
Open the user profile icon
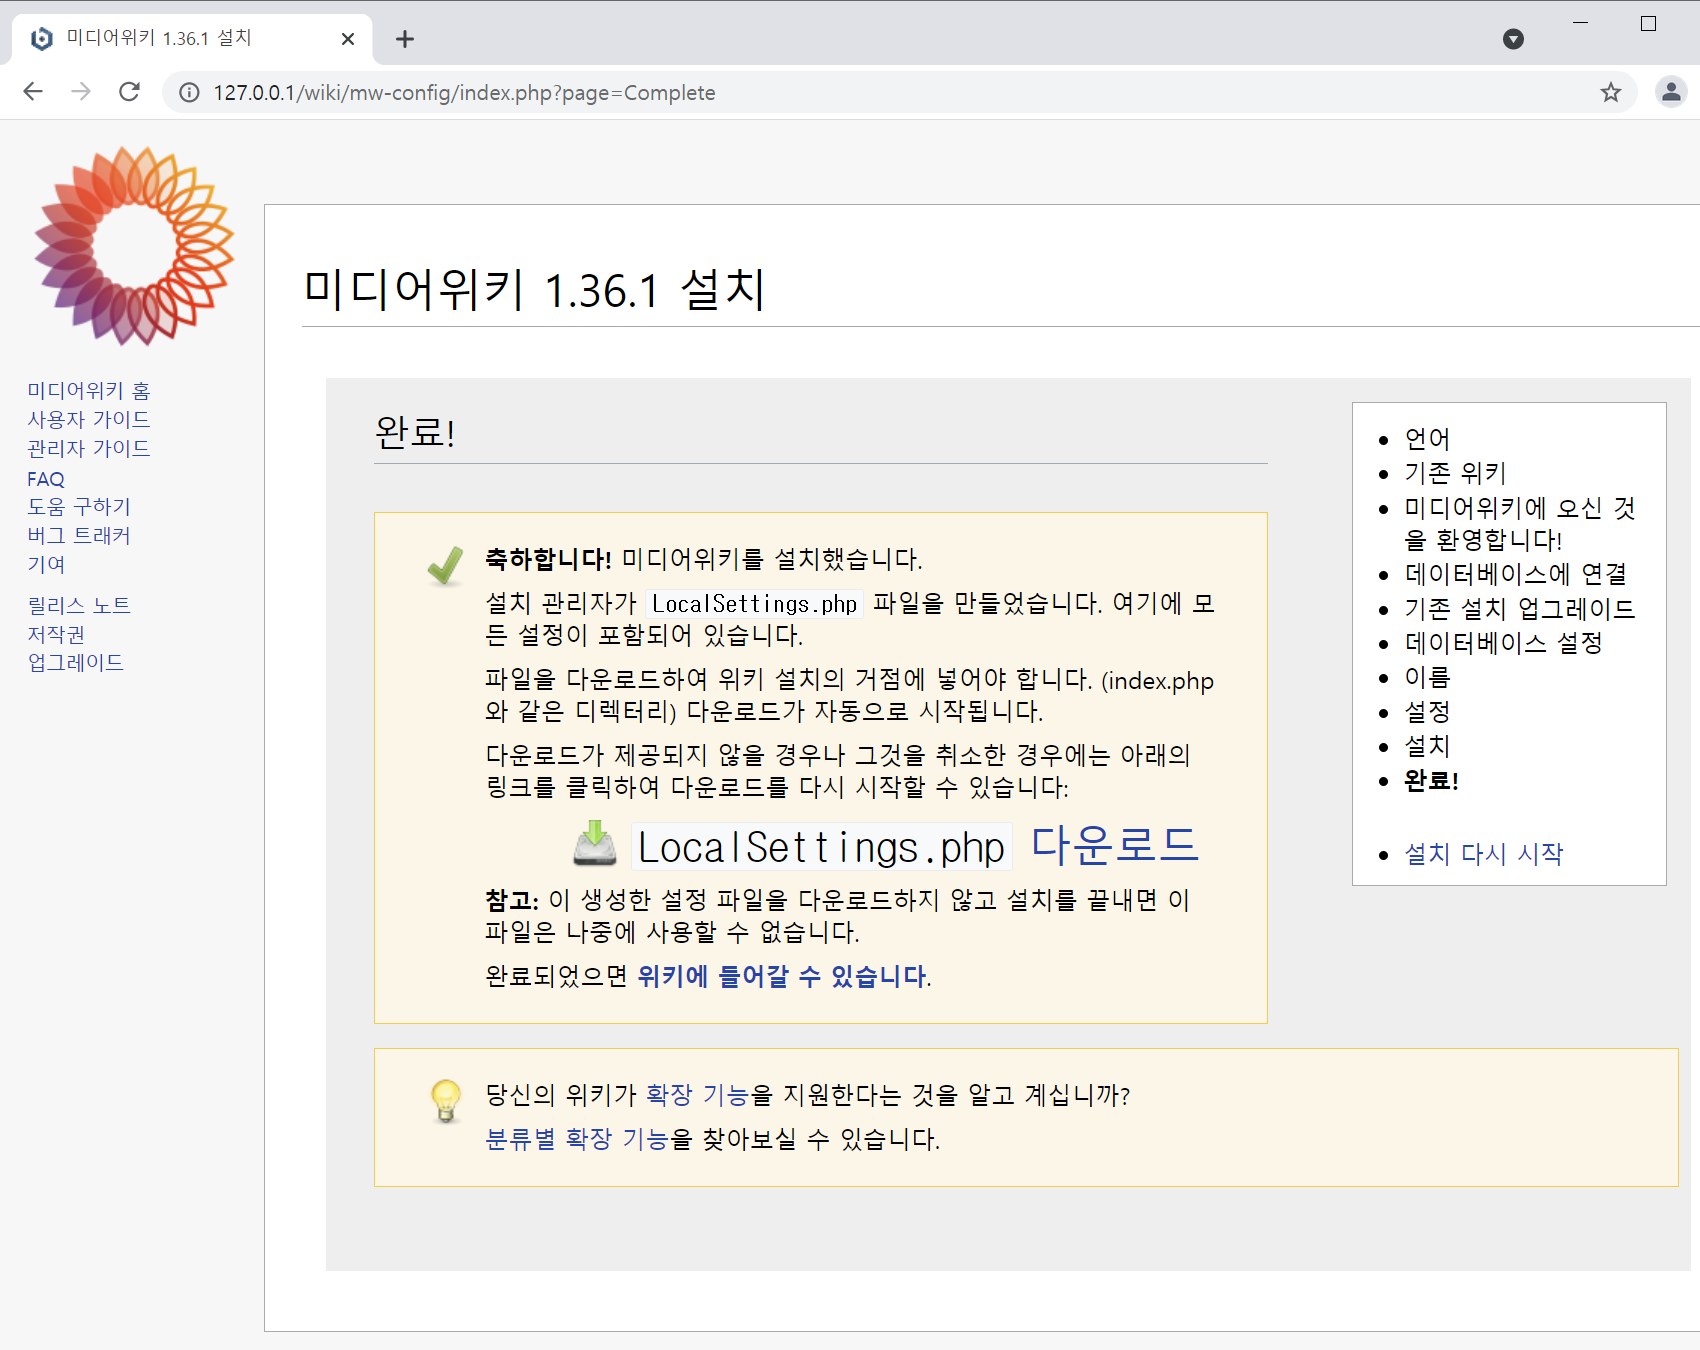point(1671,92)
